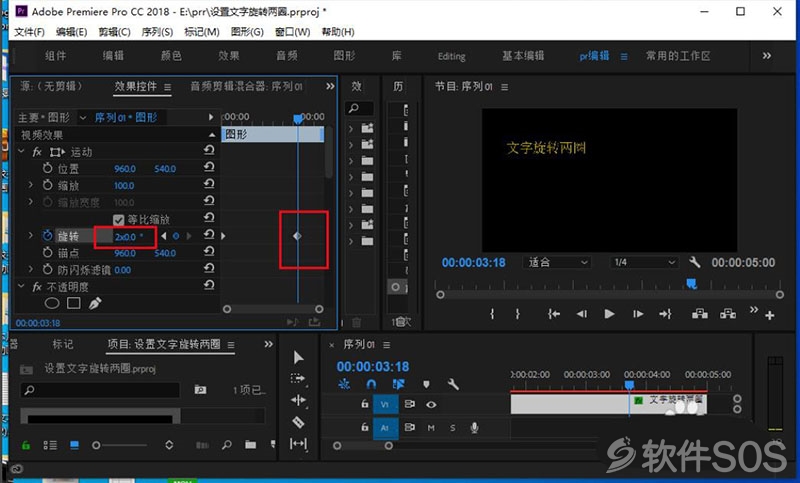The image size is (800, 483).
Task: Click Mark Out in Program monitor
Action: point(517,314)
